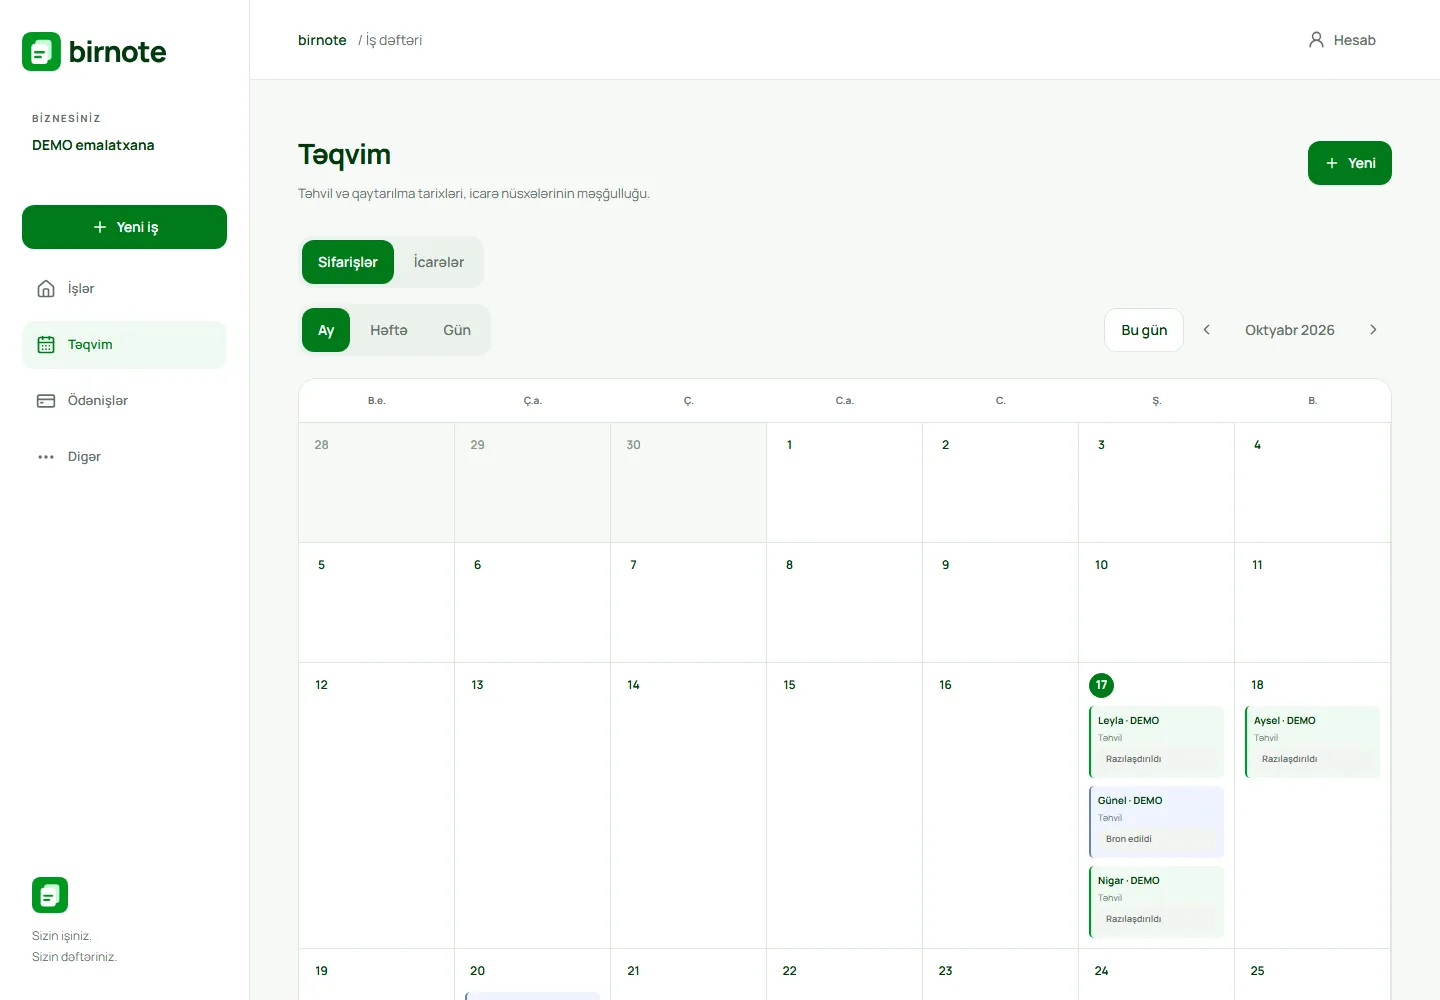The height and width of the screenshot is (1000, 1440).
Task: Go to previous month with left chevron
Action: 1207,330
